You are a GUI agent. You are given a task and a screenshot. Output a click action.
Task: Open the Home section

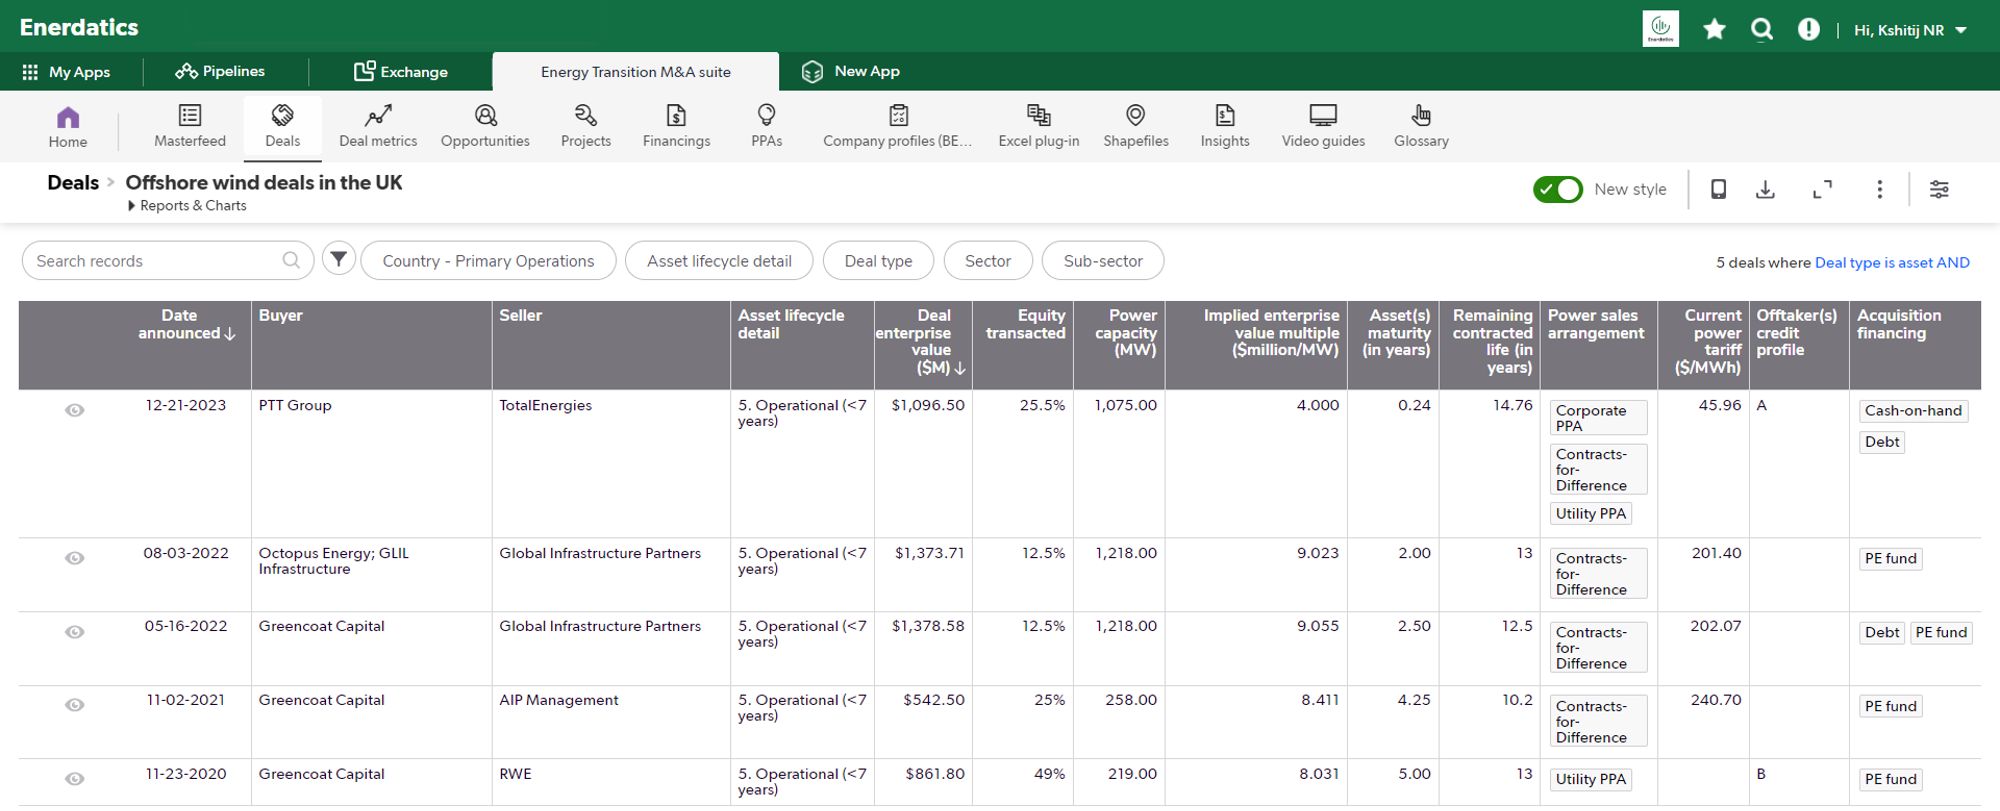click(x=67, y=127)
